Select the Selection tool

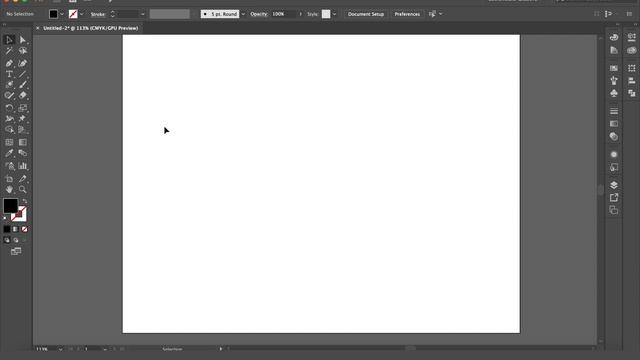(9, 40)
